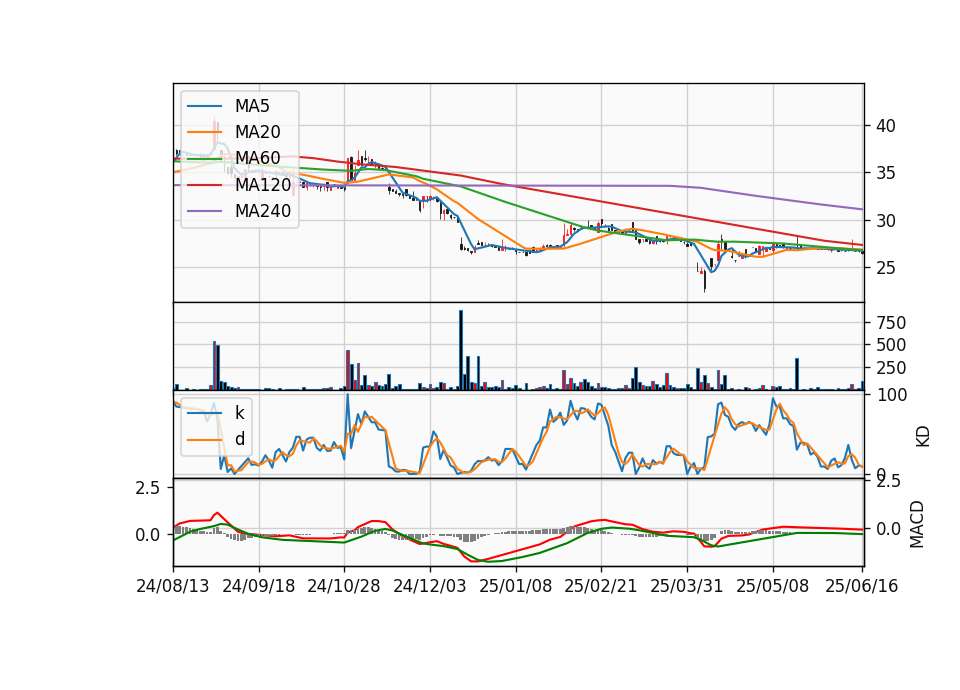Click the price axis value 35
The width and height of the screenshot is (960, 690).
pos(886,173)
